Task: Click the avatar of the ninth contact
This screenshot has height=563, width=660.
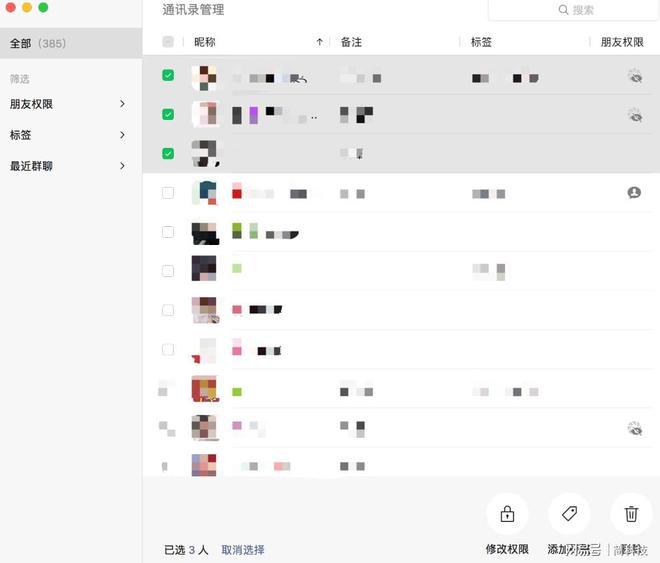Action: (x=204, y=388)
